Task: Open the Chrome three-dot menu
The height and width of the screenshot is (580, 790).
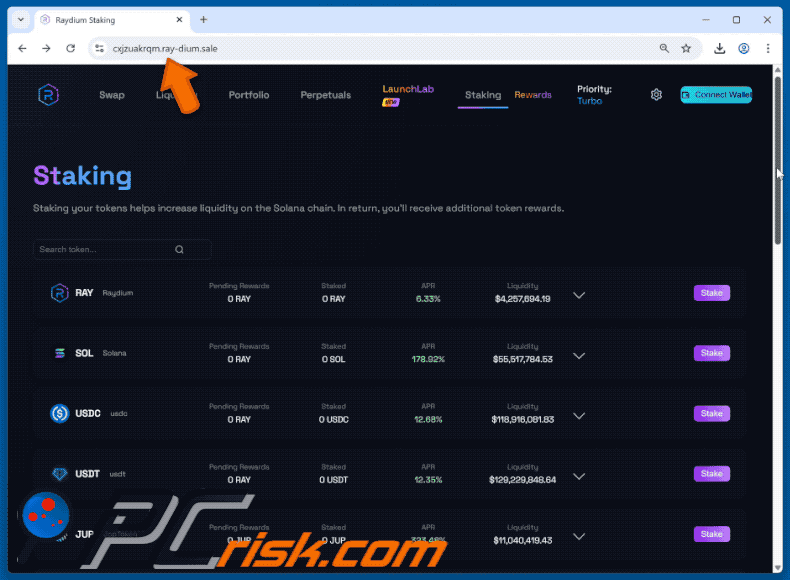Action: click(x=768, y=48)
